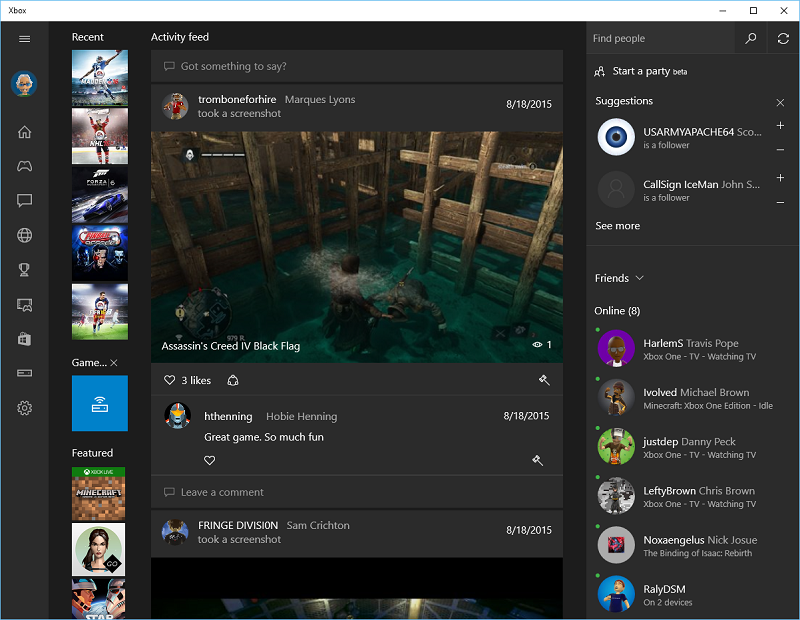
Task: Like the Assassin's Creed IV screenshot
Action: 170,380
